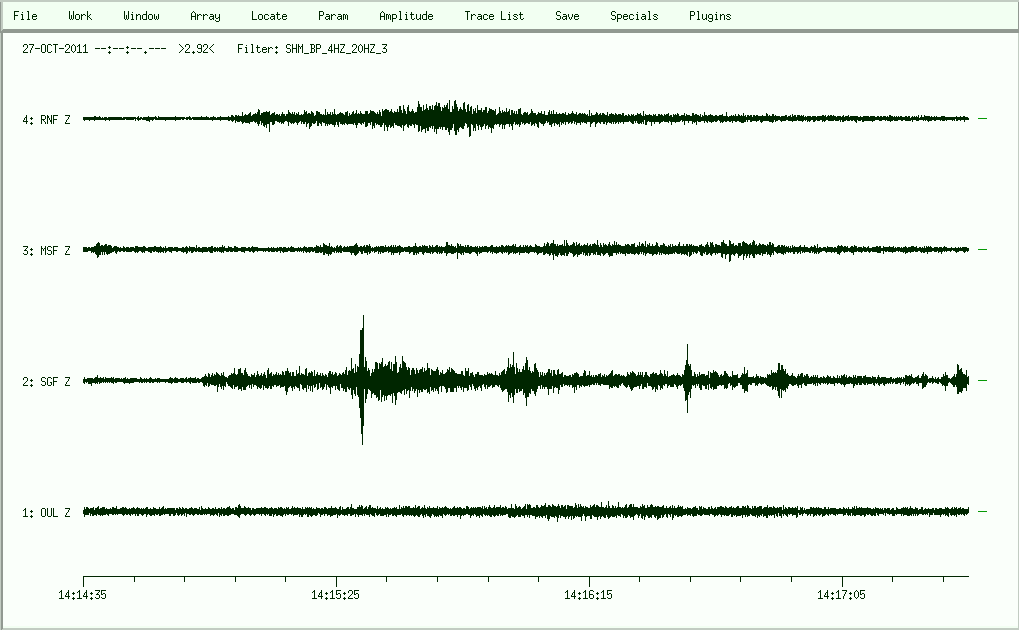Open the File menu
This screenshot has height=630, width=1019.
(25, 16)
